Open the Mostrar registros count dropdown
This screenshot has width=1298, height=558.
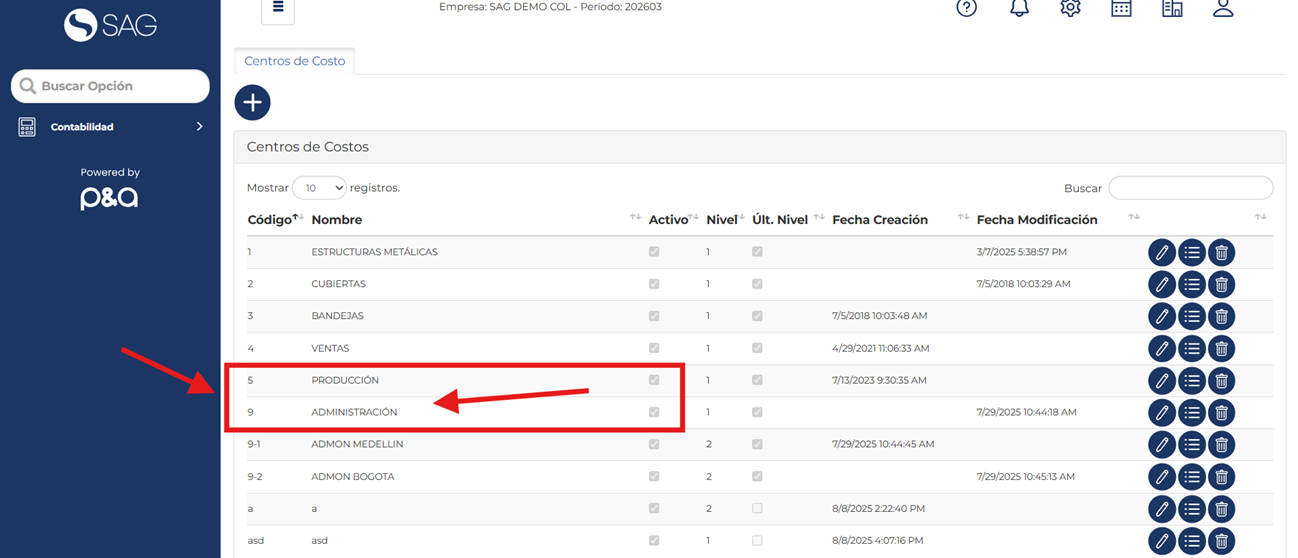pos(319,188)
